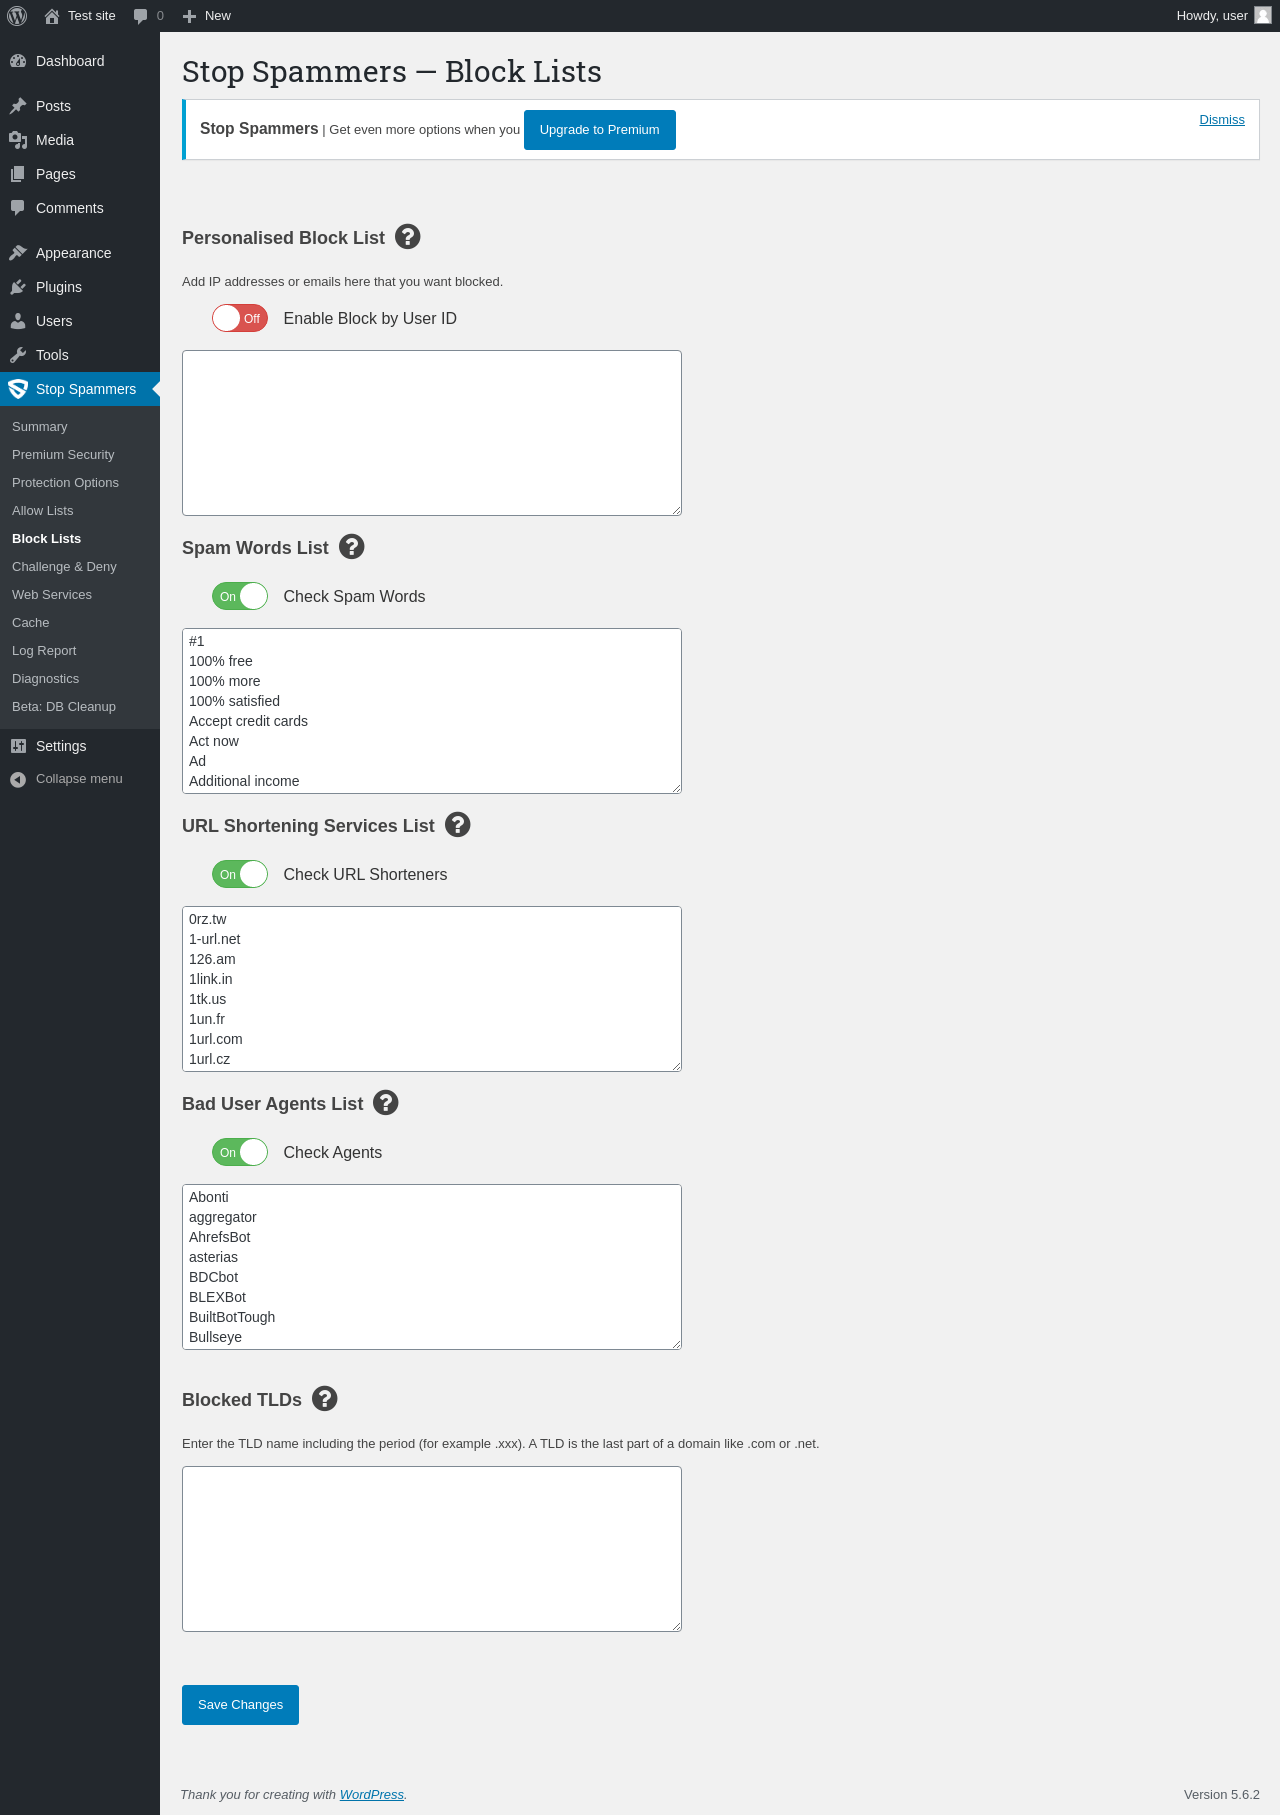Click inside the Blocked TLDs text area
Viewport: 1280px width, 1815px height.
coord(432,1549)
